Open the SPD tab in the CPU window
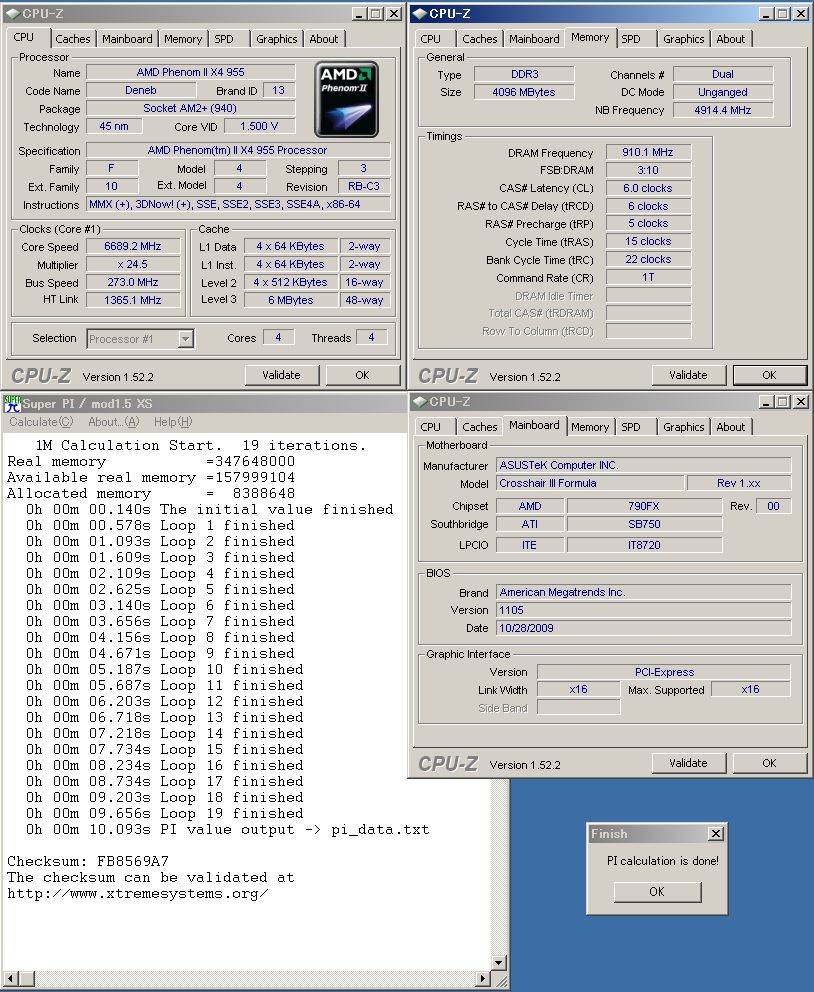This screenshot has height=992, width=814. point(224,39)
